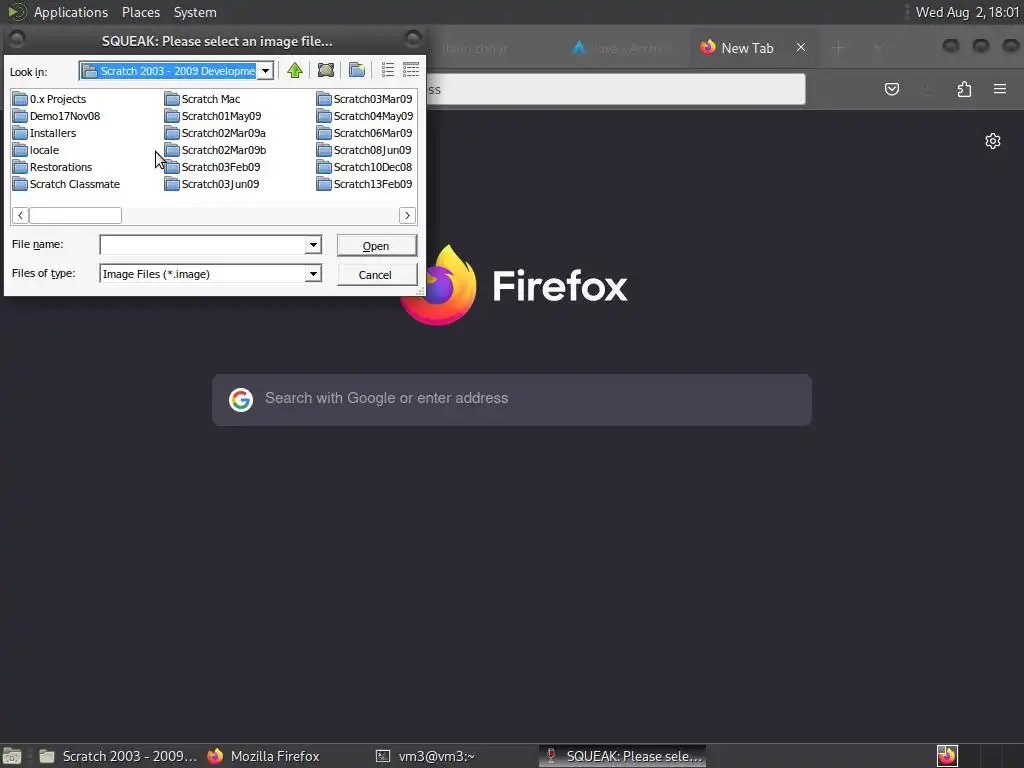Viewport: 1024px width, 768px height.
Task: Click the date and time clock in top panel
Action: tap(967, 12)
